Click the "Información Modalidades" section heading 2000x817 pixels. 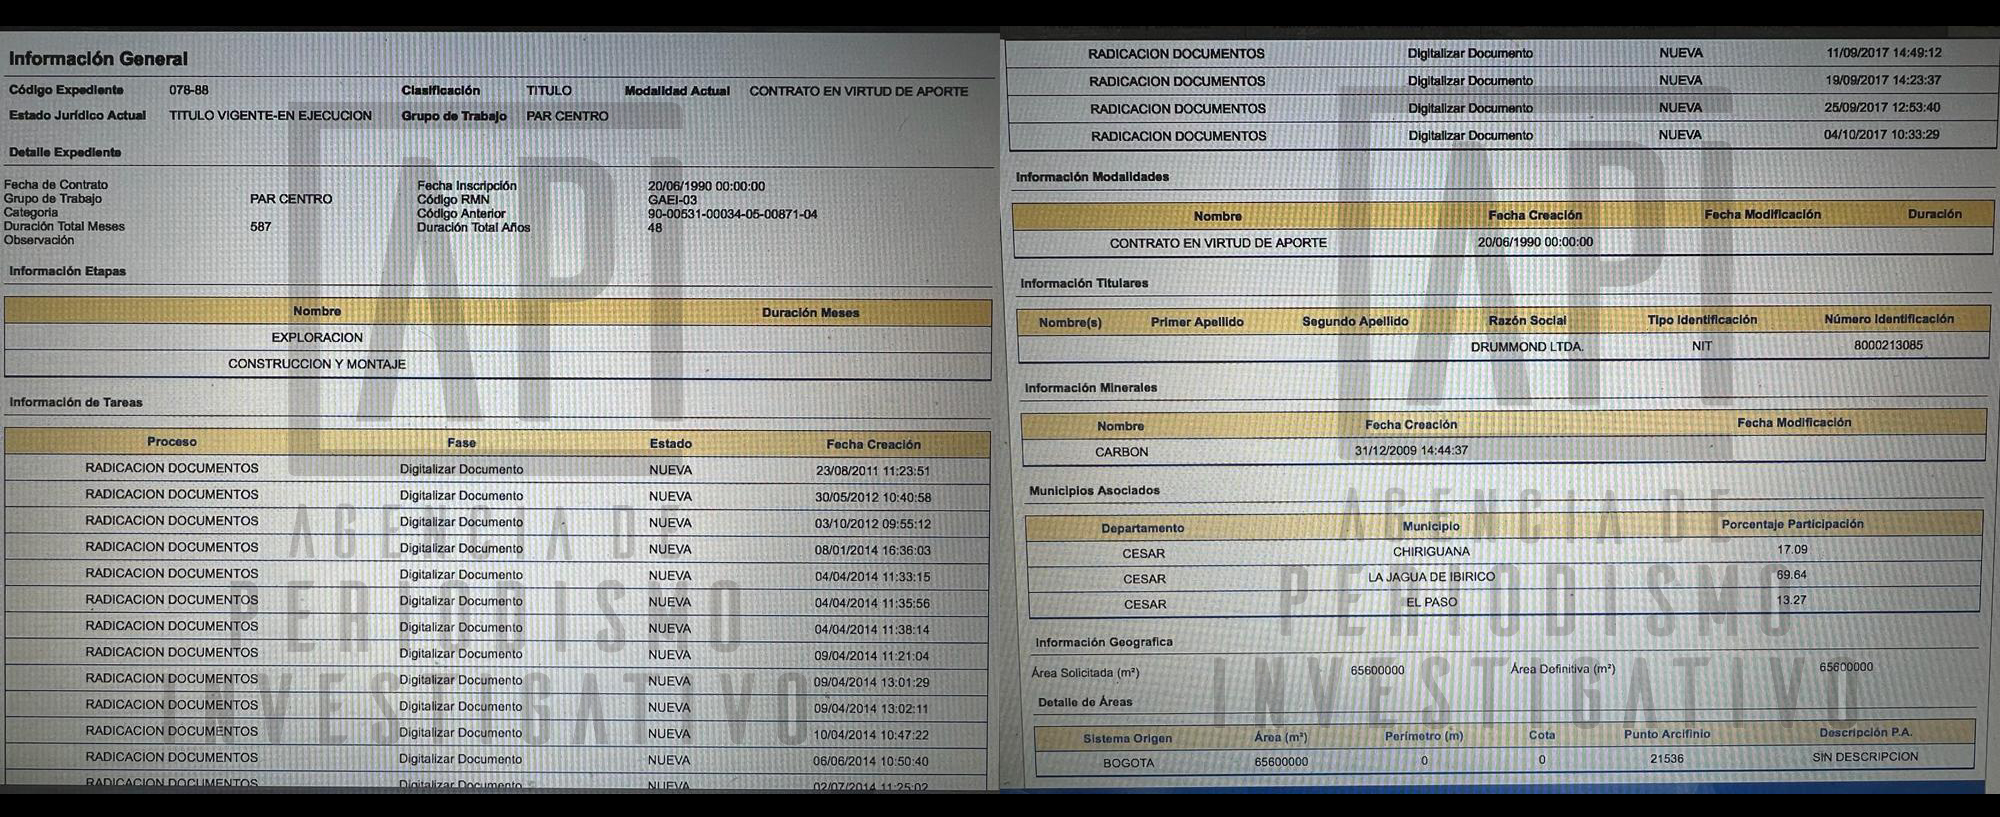[x=1092, y=177]
